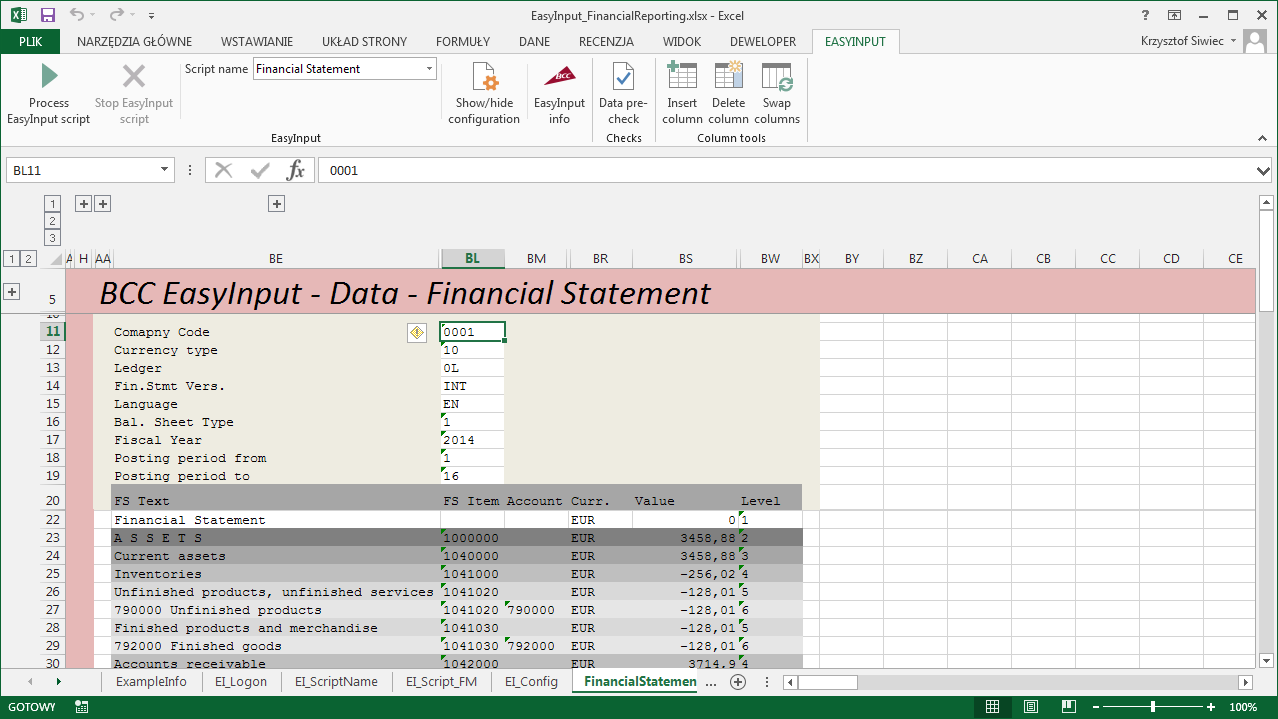
Task: Click the Stop EasyInput script icon
Action: pyautogui.click(x=134, y=76)
